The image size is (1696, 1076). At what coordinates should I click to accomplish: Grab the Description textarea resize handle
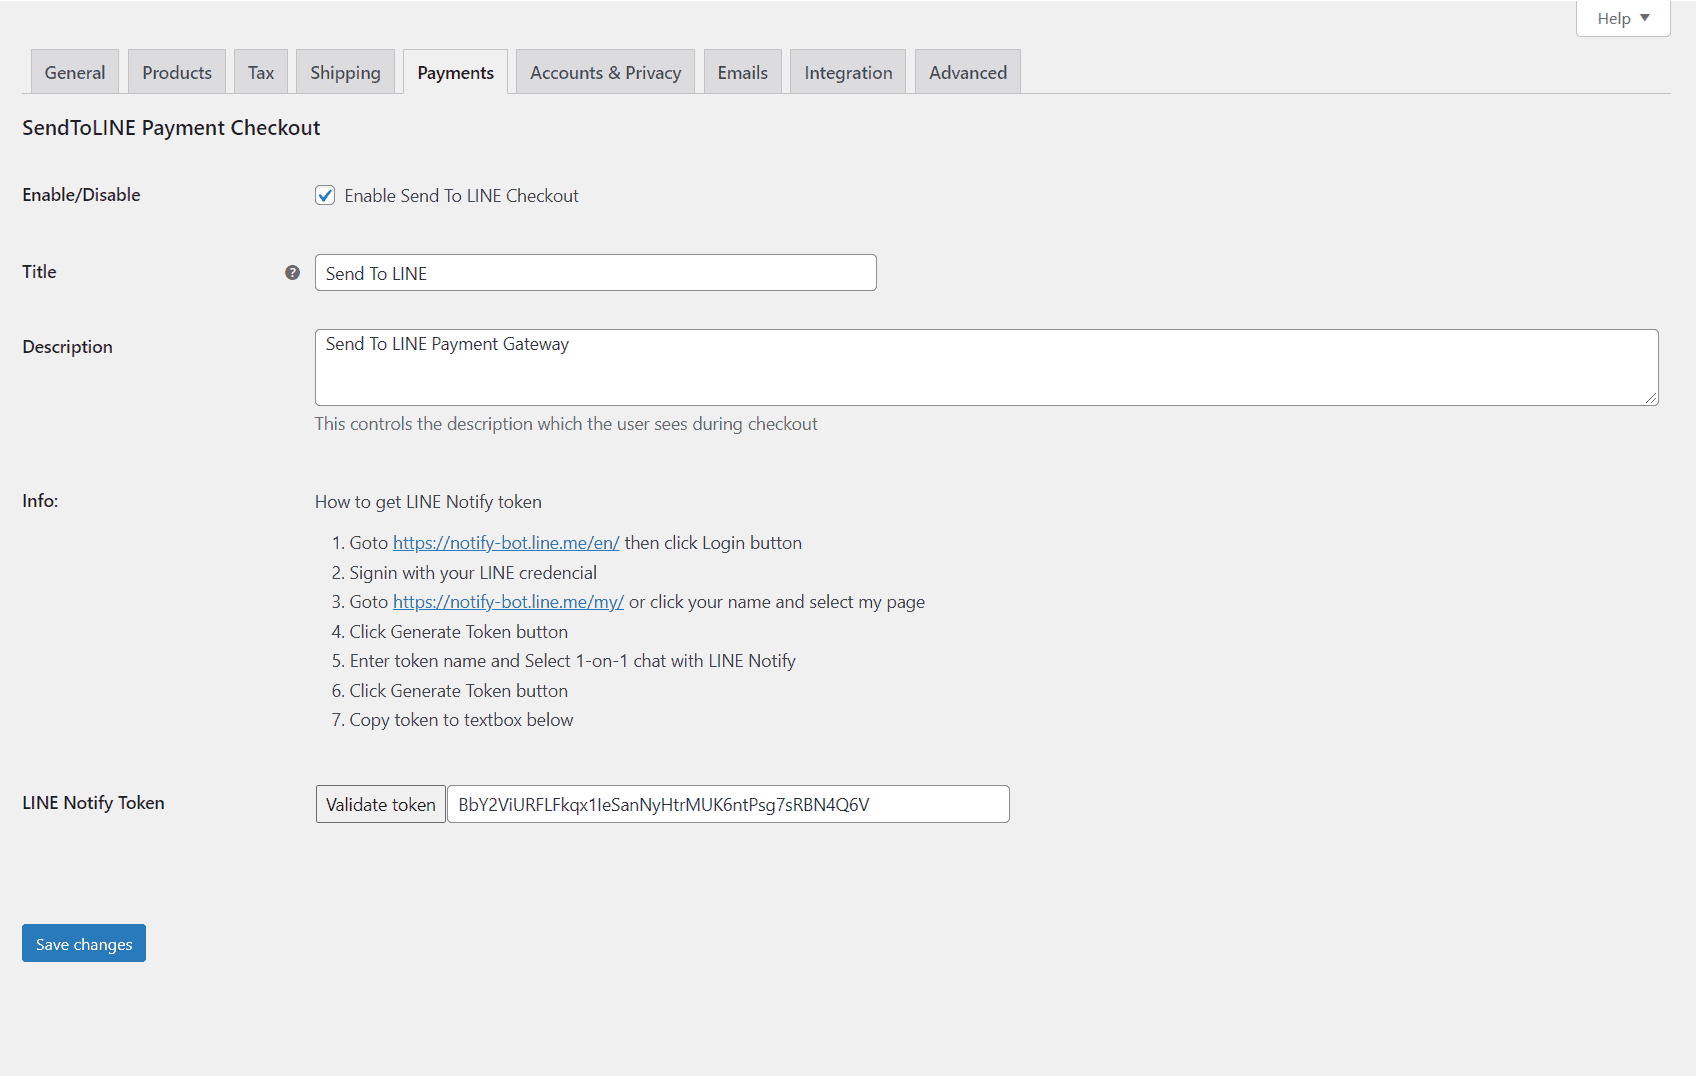pyautogui.click(x=1651, y=398)
